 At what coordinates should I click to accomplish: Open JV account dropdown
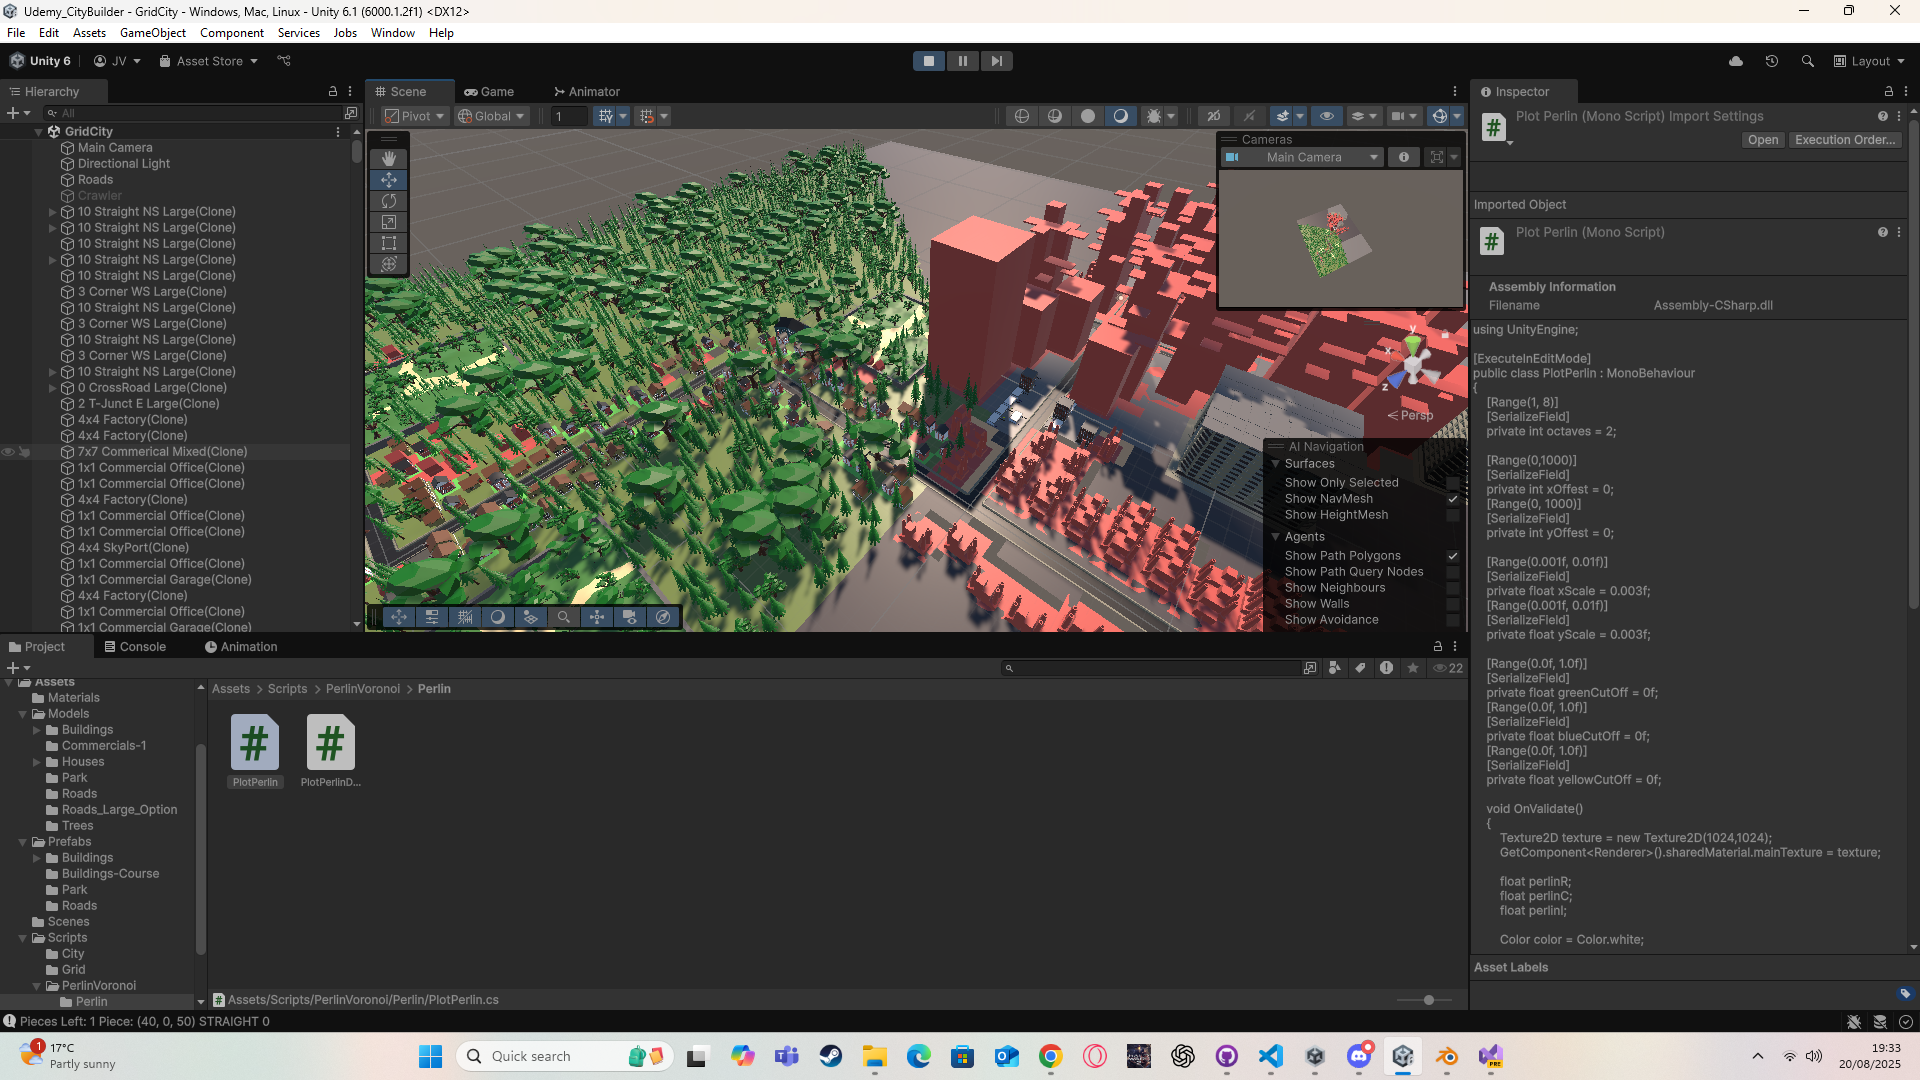pyautogui.click(x=117, y=61)
